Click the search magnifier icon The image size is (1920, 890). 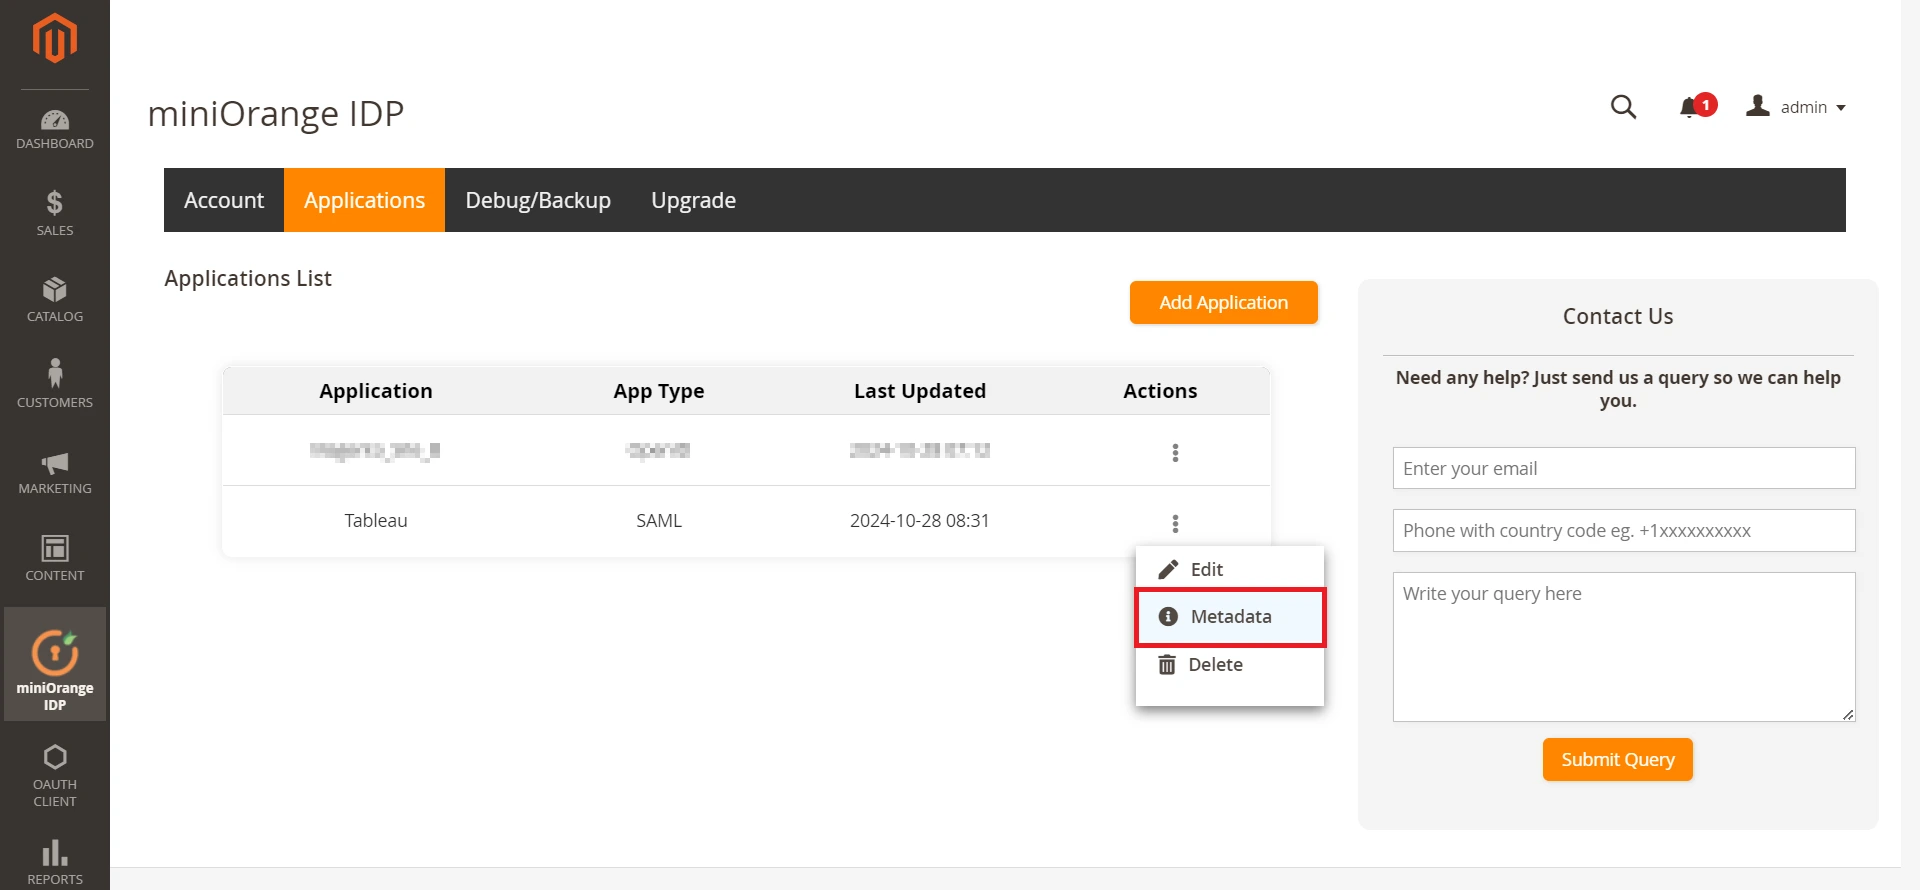(1623, 106)
